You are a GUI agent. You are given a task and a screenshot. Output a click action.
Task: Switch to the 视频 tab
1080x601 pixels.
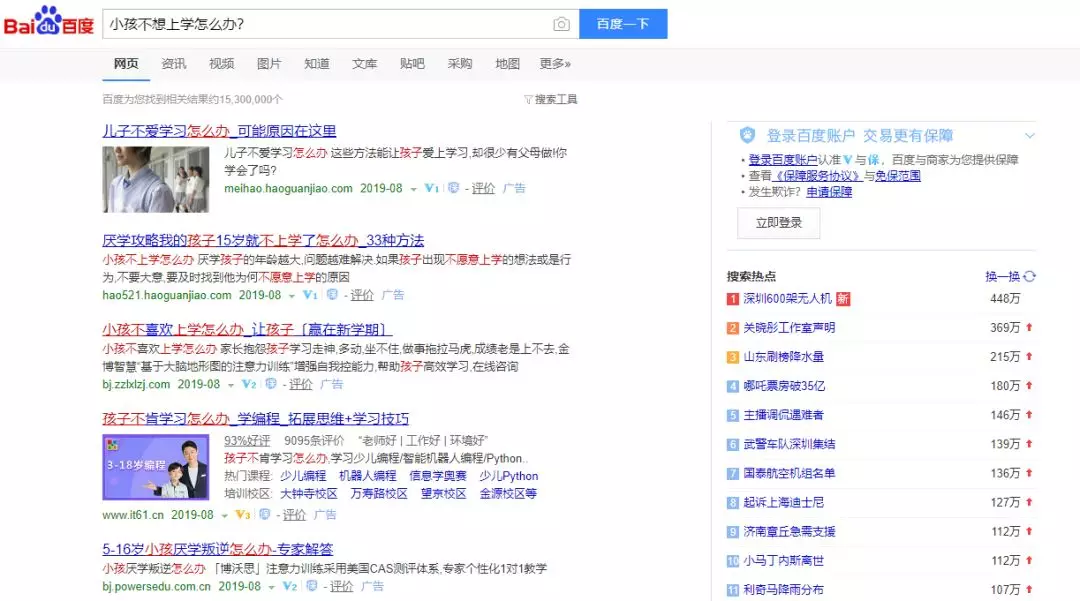221,63
